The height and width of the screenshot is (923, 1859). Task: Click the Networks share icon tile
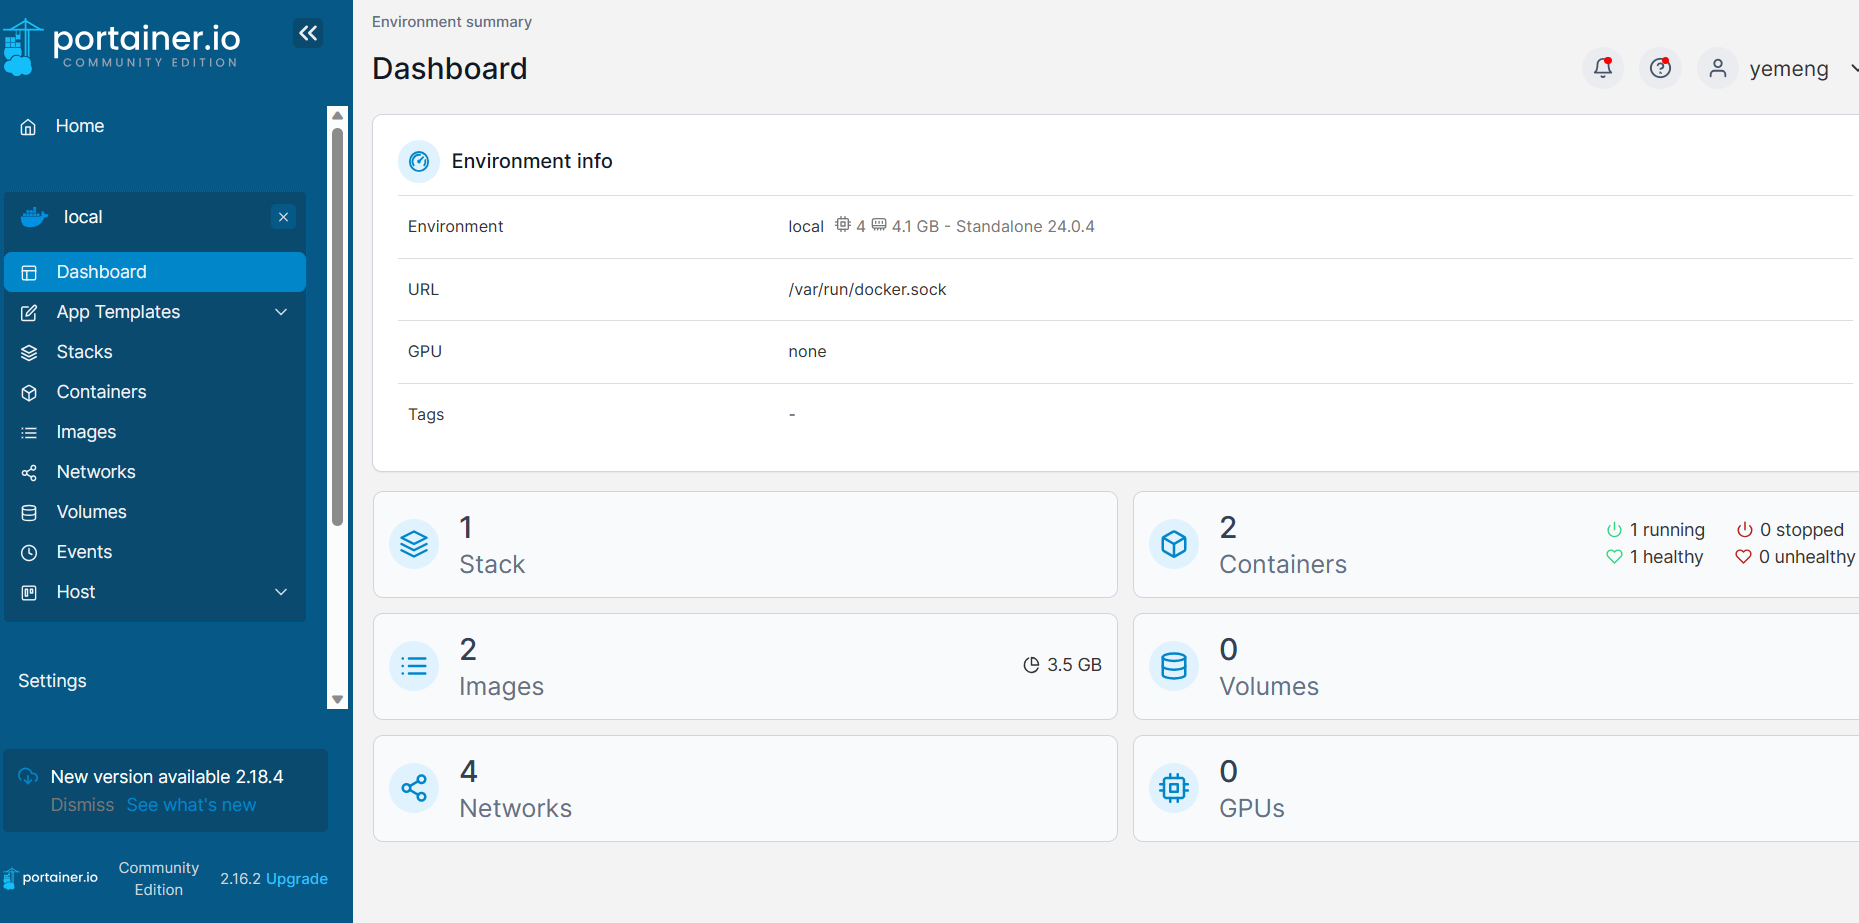tap(414, 788)
